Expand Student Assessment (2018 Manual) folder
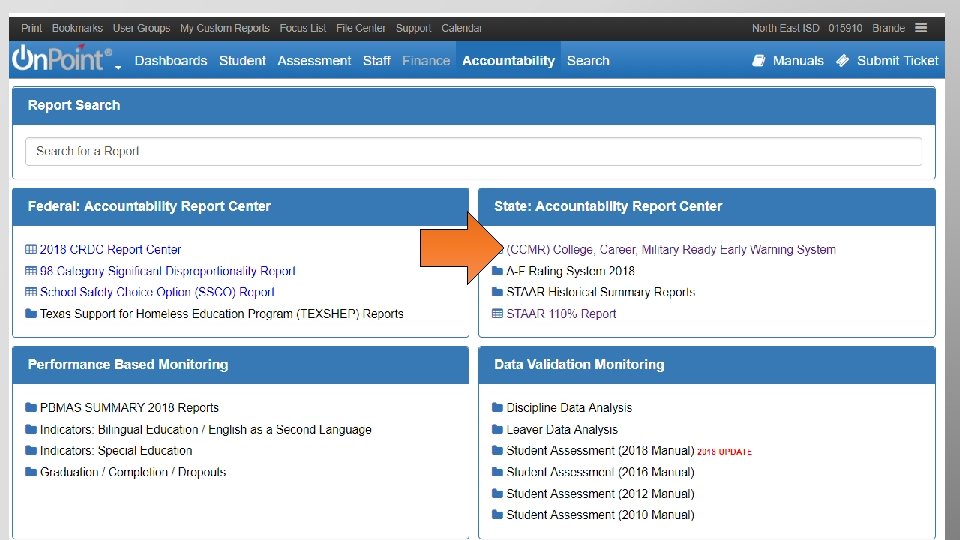Viewport: 960px width, 540px height. click(601, 451)
